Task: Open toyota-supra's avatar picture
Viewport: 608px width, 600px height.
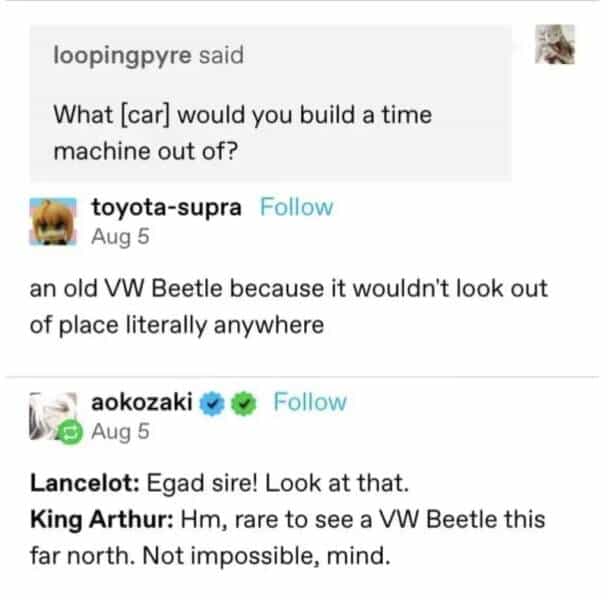Action: coord(53,220)
